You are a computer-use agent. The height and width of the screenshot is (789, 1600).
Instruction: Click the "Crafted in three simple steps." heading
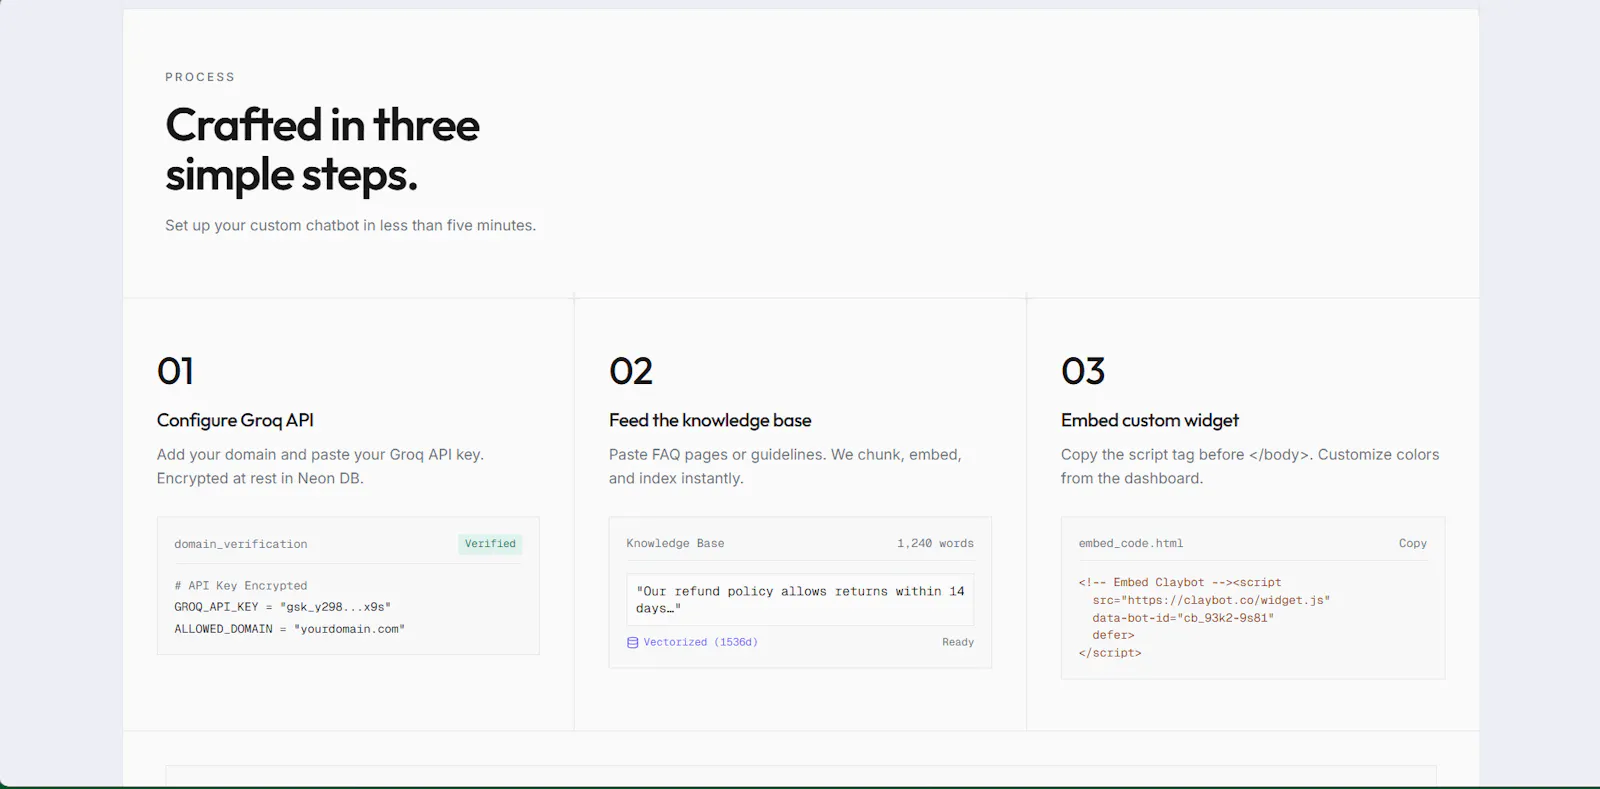(322, 150)
